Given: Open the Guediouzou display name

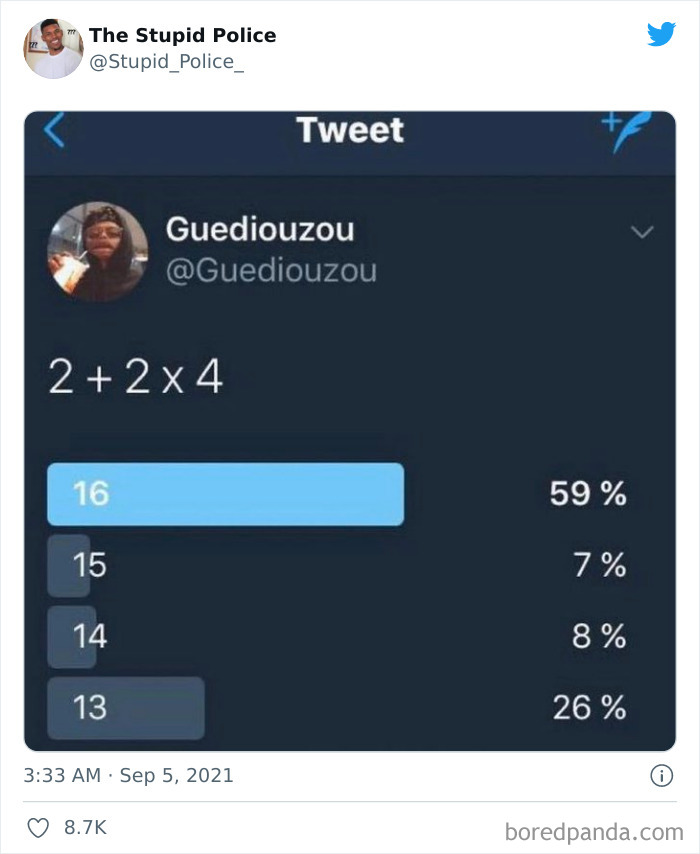Looking at the screenshot, I should pyautogui.click(x=259, y=229).
